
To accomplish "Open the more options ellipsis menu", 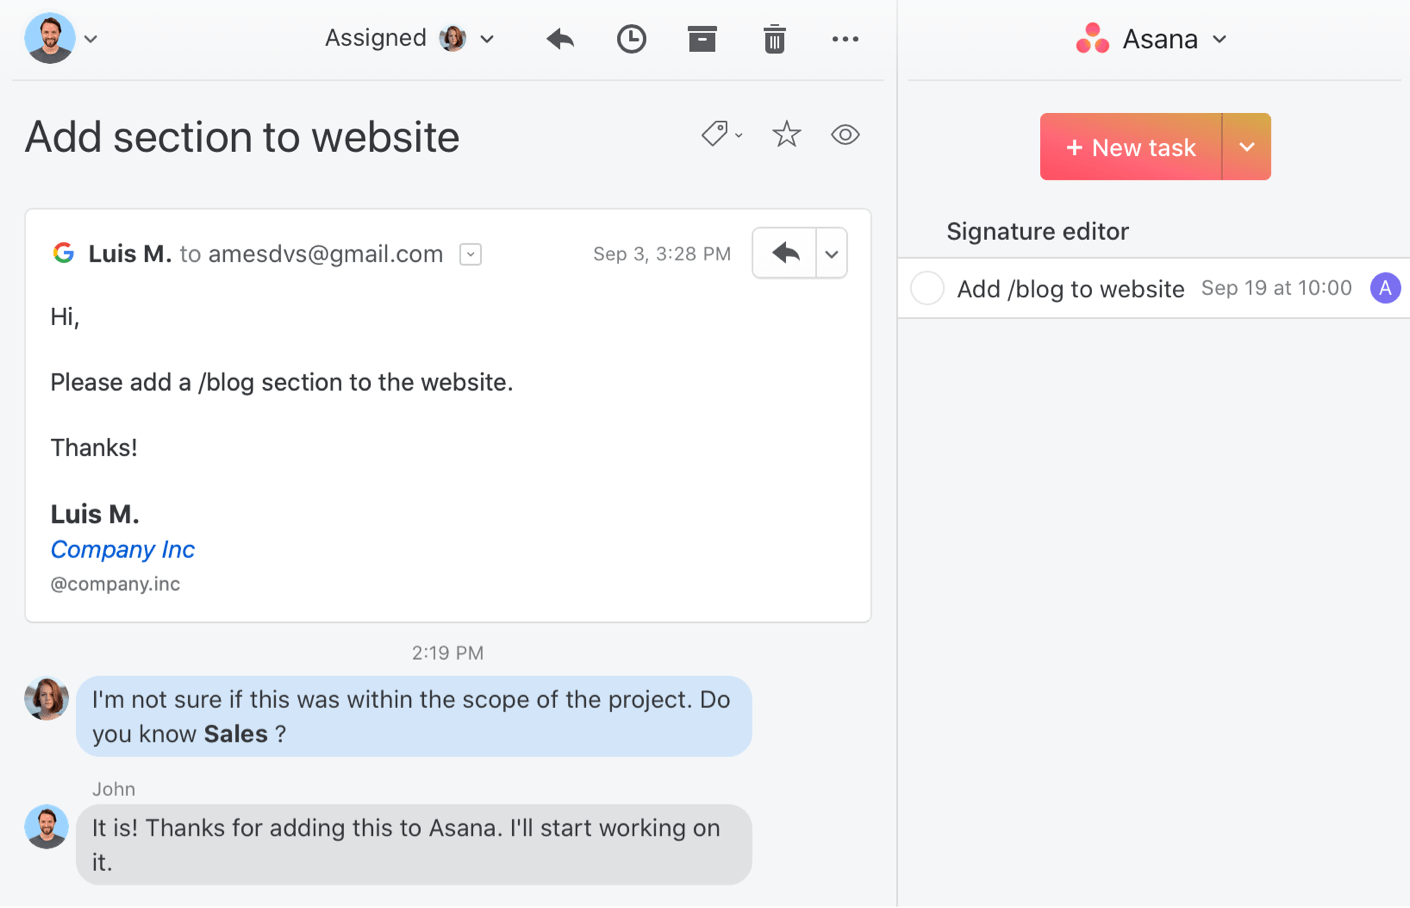I will pyautogui.click(x=845, y=39).
